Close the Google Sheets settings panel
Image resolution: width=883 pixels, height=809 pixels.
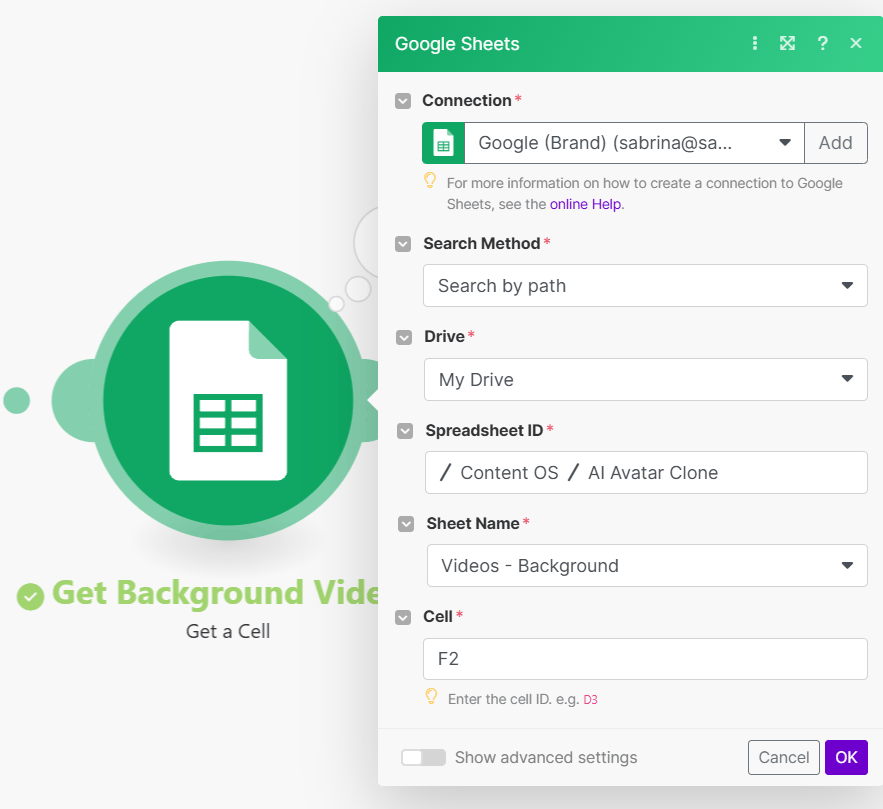coord(856,43)
